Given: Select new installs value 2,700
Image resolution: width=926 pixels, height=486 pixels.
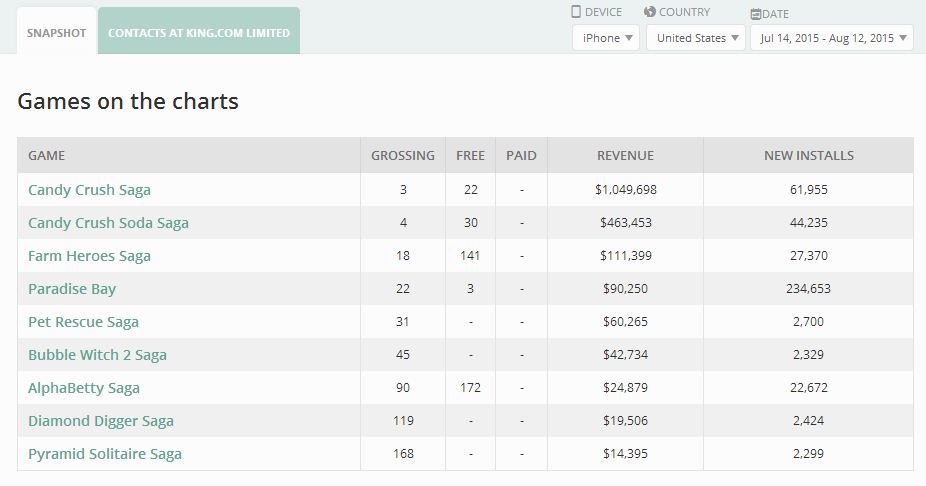Looking at the screenshot, I should pyautogui.click(x=808, y=322).
